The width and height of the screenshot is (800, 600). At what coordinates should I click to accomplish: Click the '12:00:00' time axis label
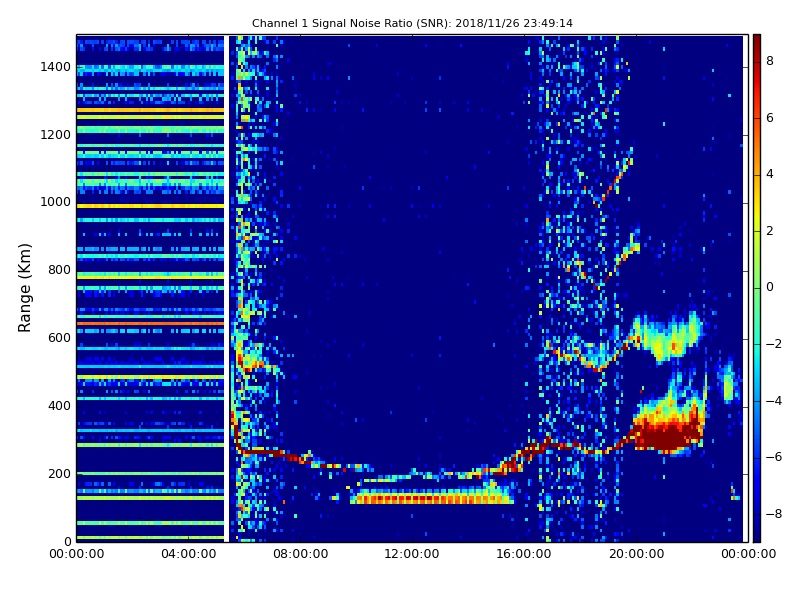[412, 554]
